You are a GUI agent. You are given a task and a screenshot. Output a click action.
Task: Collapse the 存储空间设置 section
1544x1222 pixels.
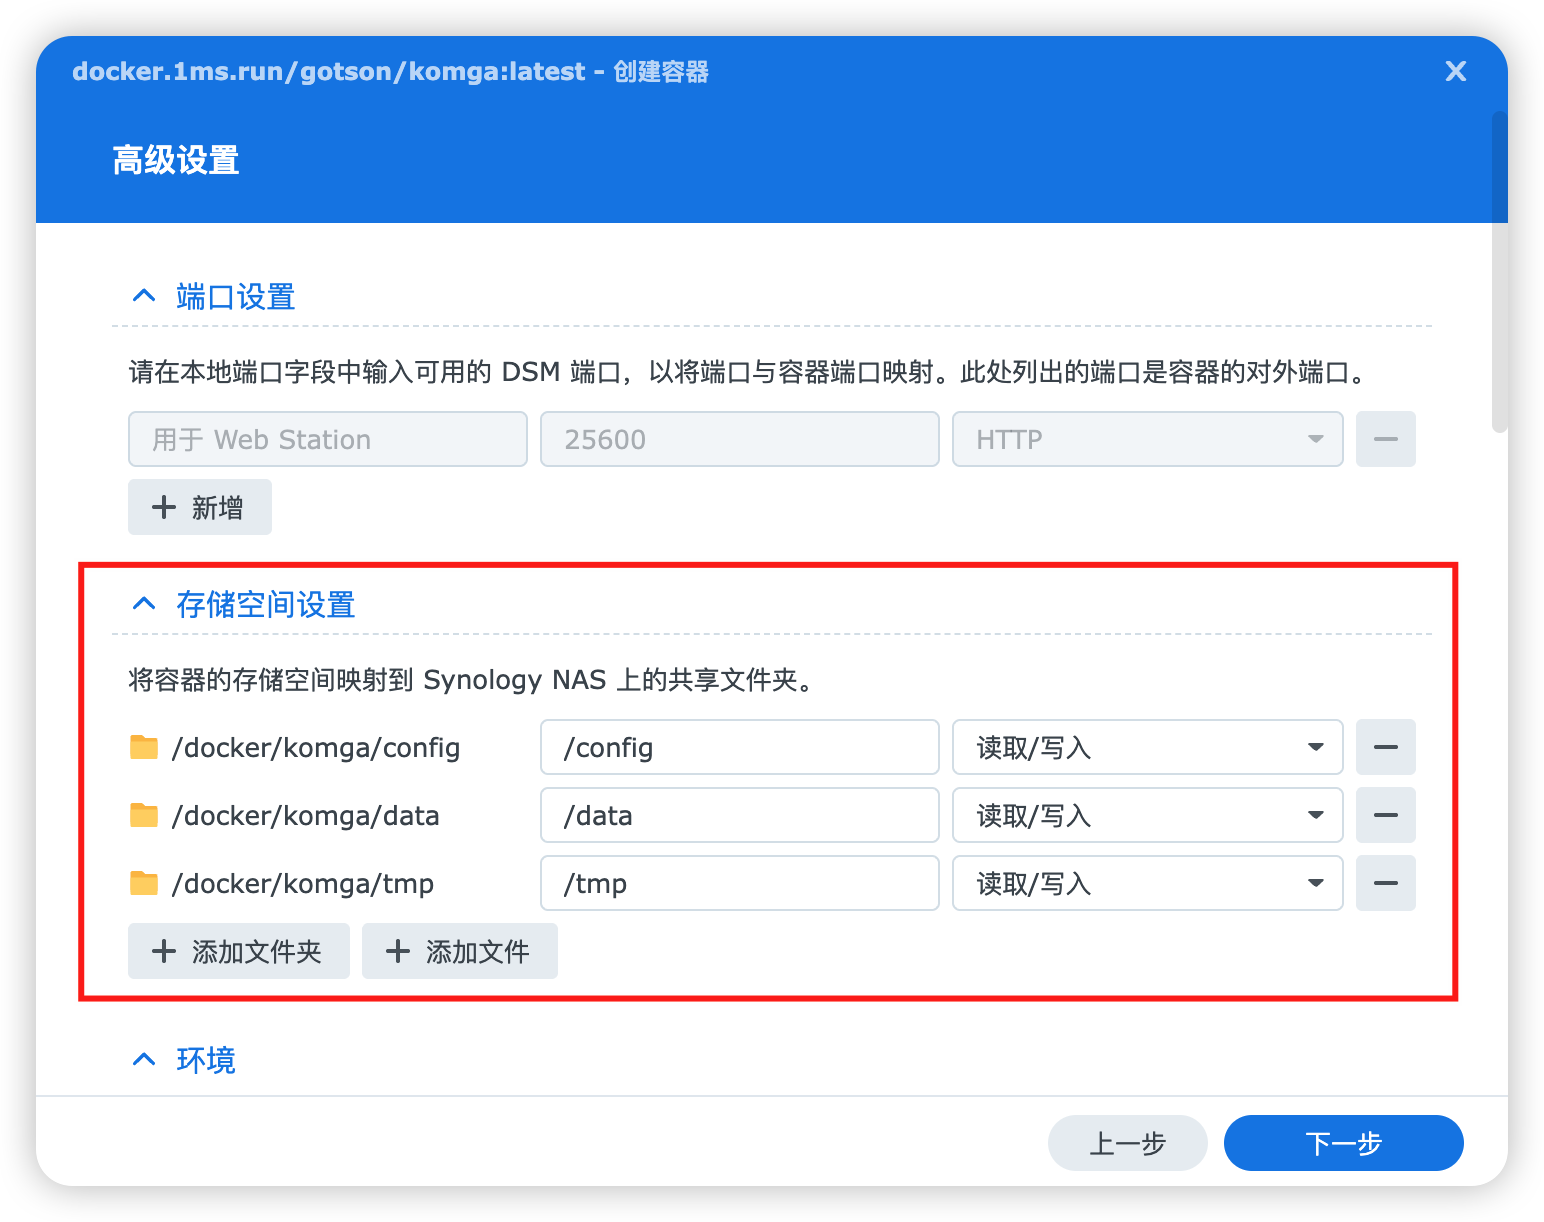point(144,604)
